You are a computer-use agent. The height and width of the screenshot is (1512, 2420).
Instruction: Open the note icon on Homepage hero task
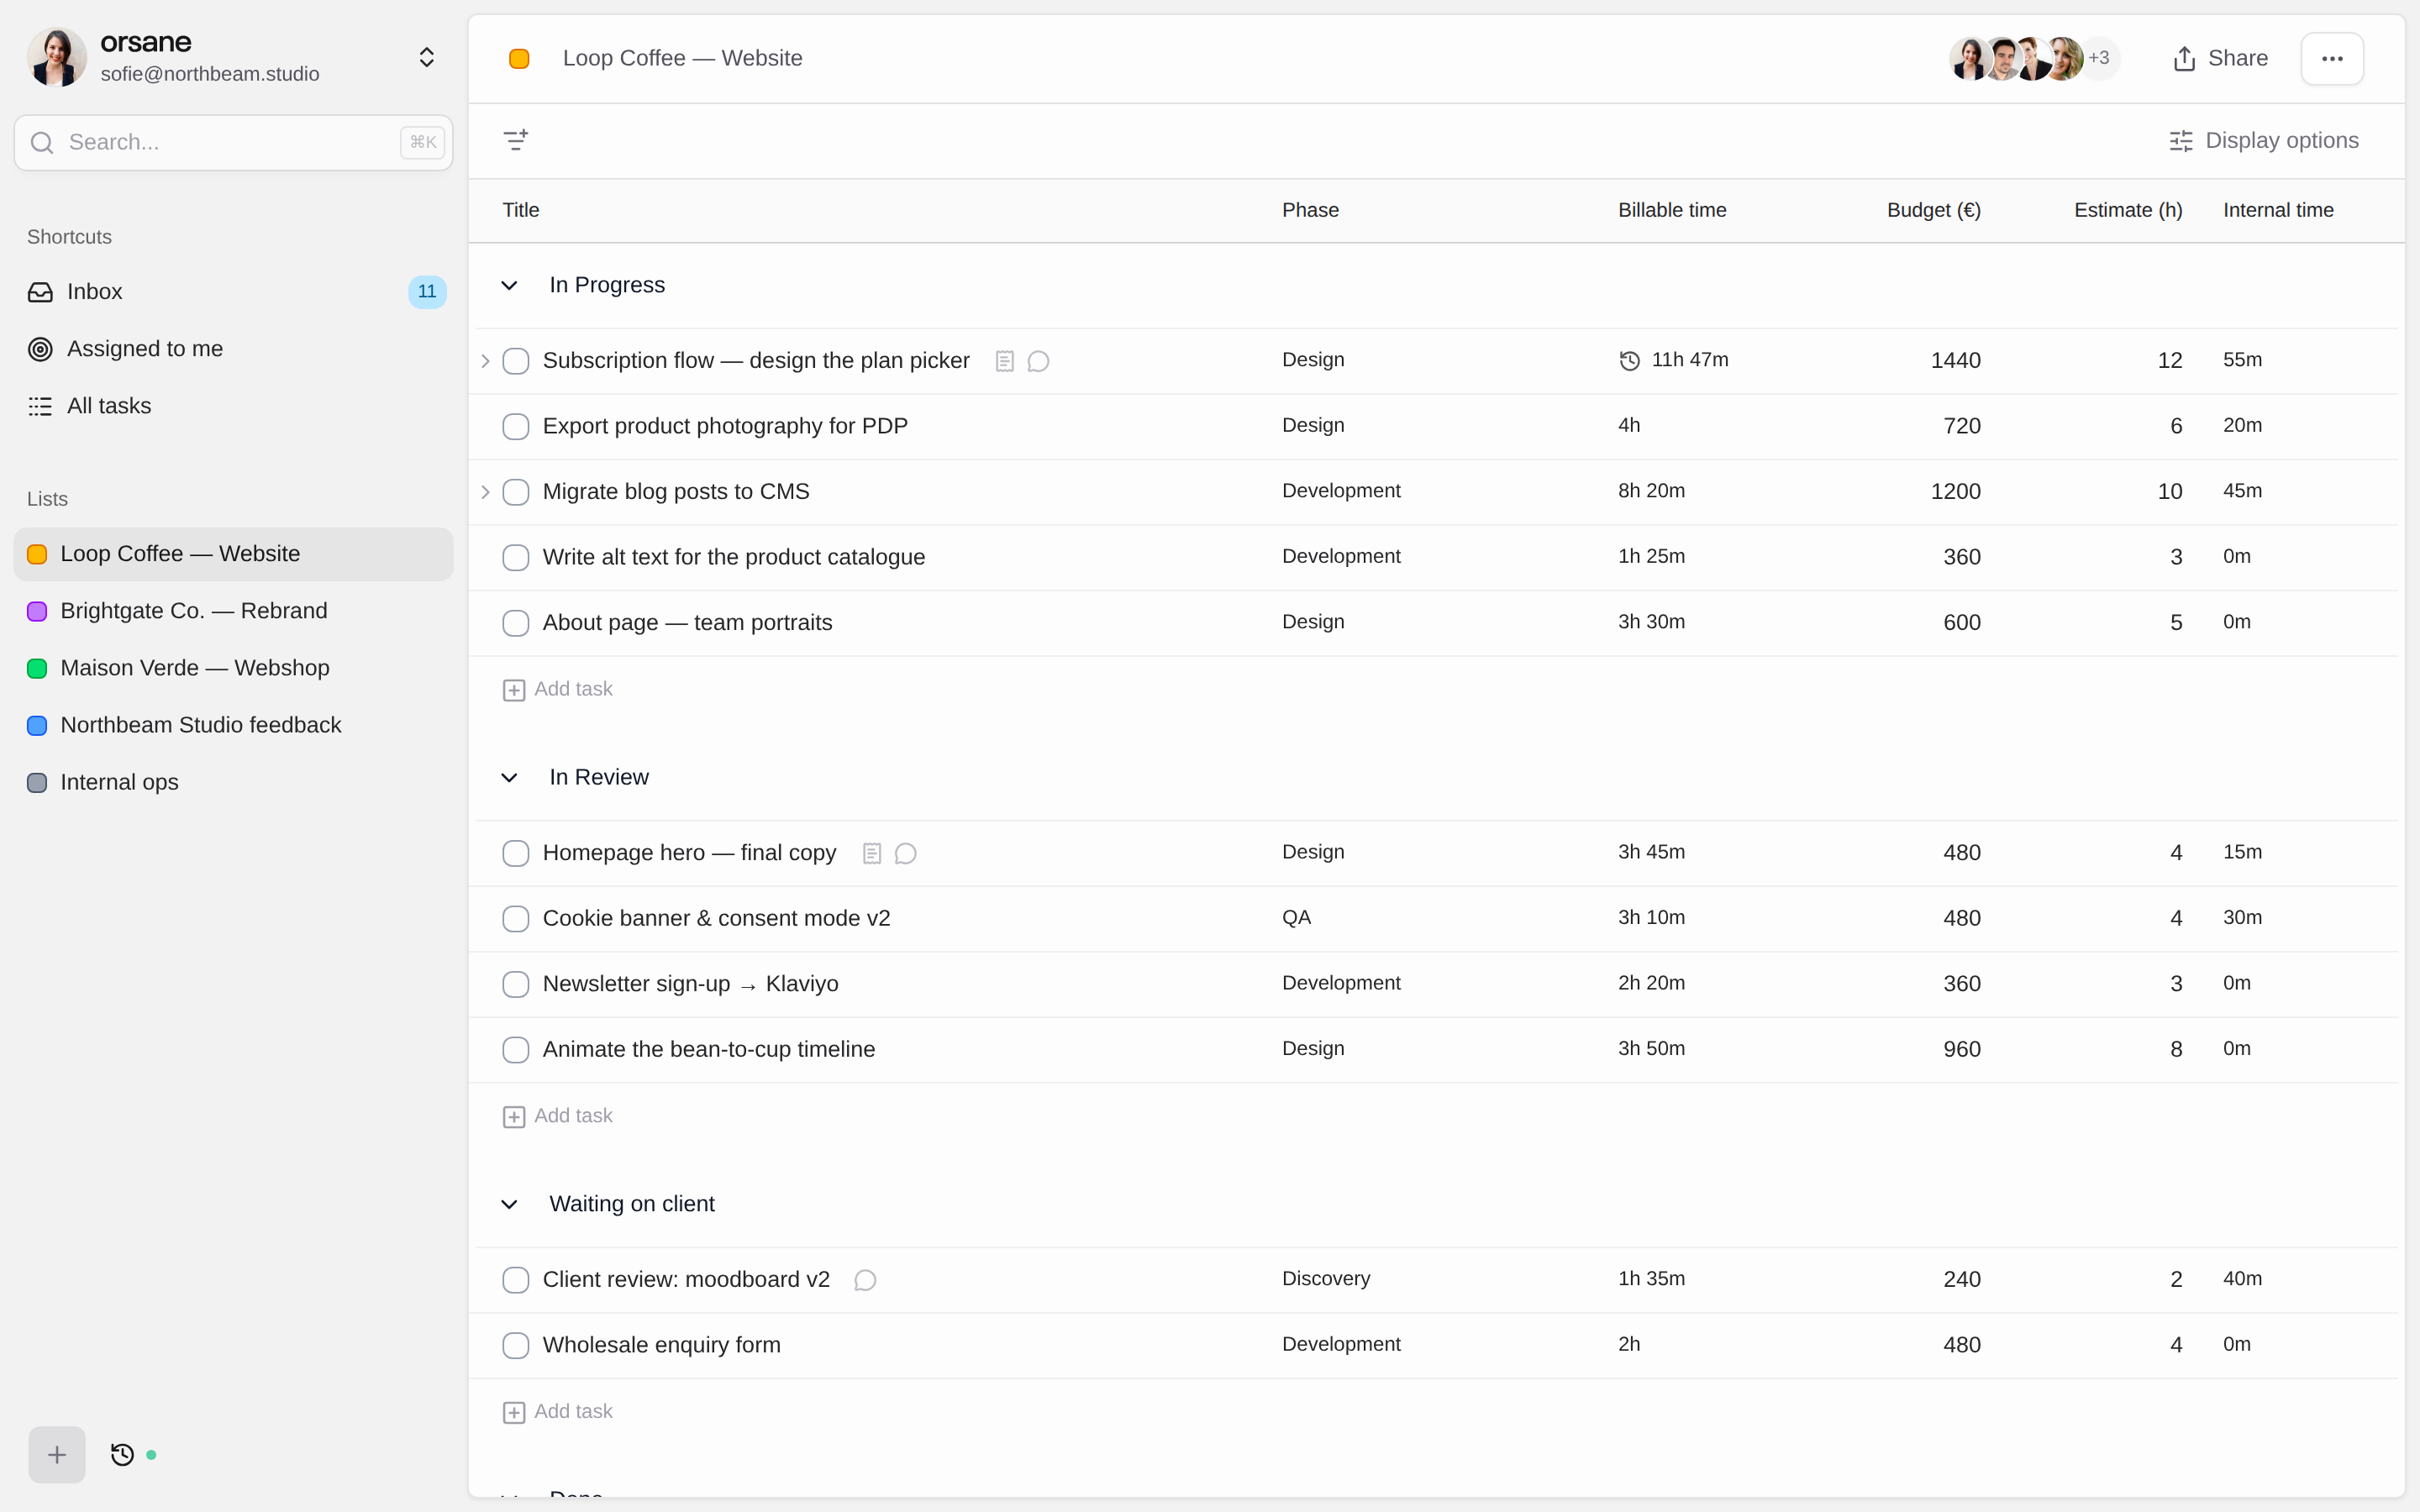click(872, 853)
